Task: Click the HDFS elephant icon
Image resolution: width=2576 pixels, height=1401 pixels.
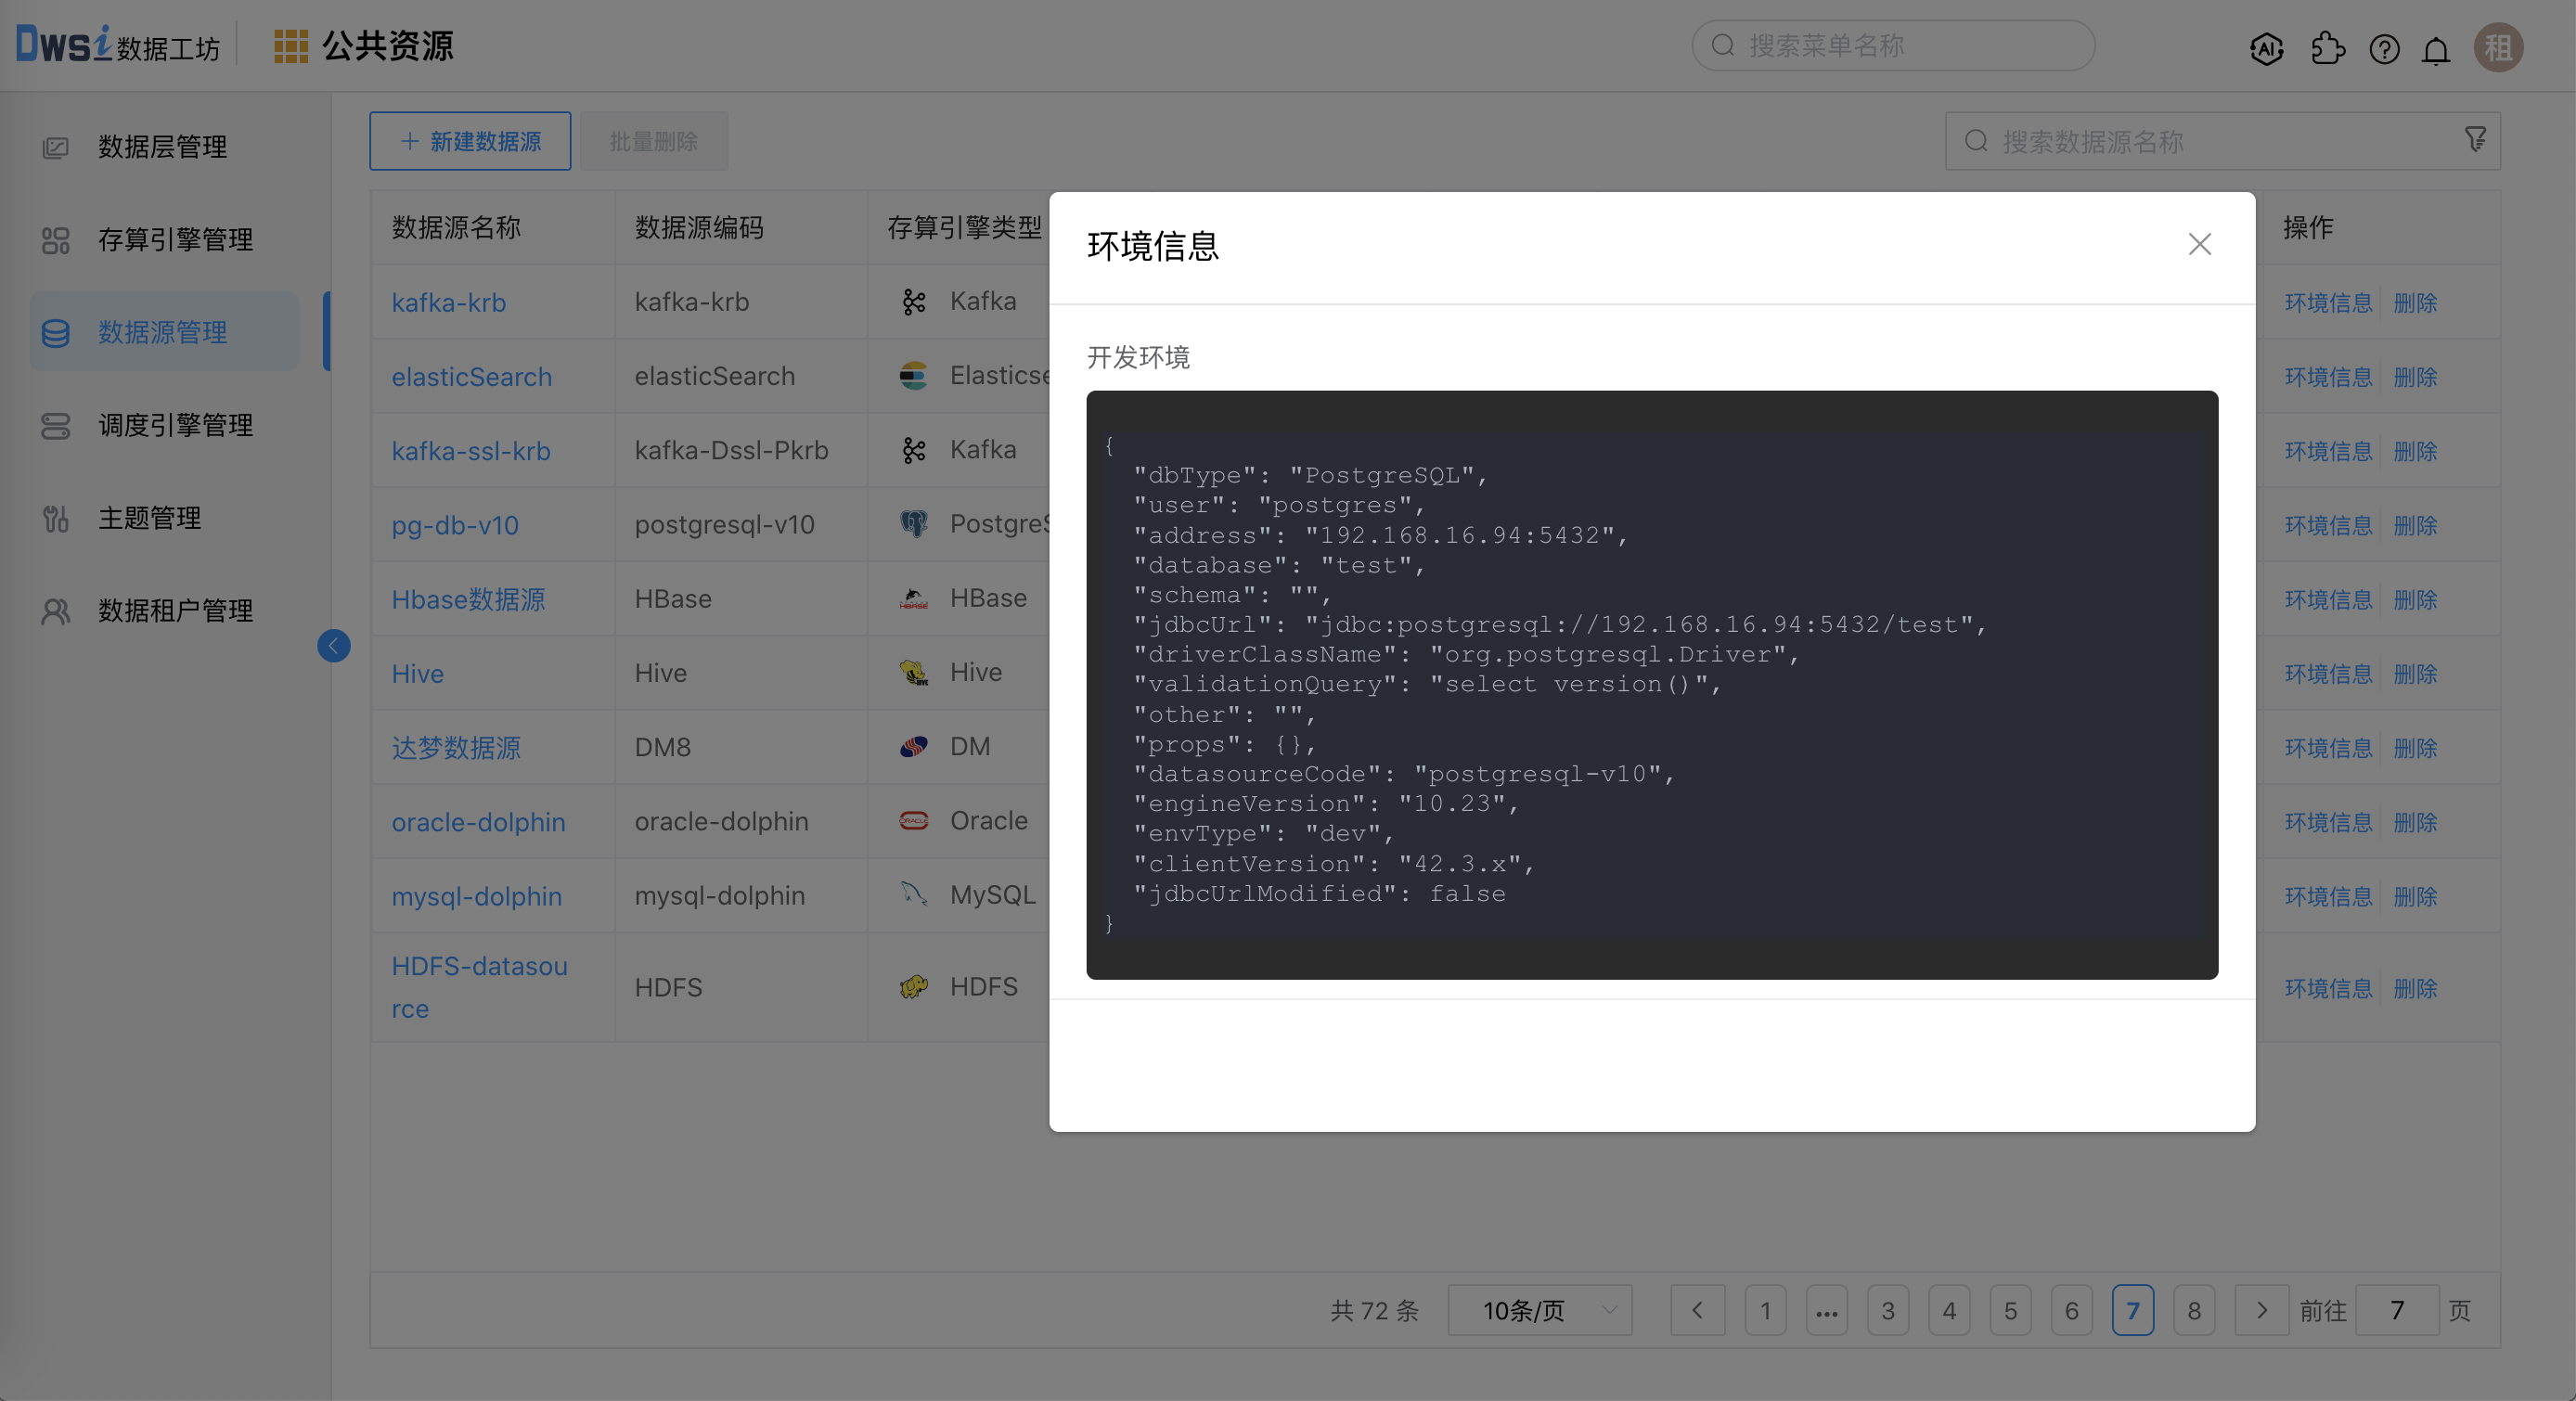Action: (x=913, y=986)
